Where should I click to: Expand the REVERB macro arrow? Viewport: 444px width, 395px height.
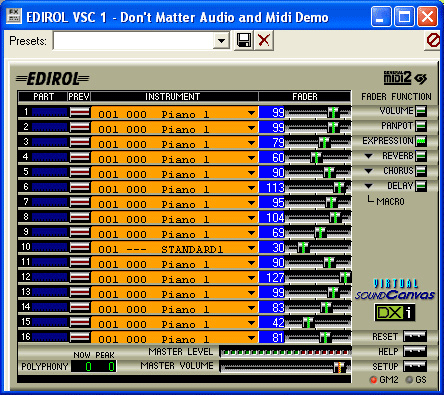point(368,156)
